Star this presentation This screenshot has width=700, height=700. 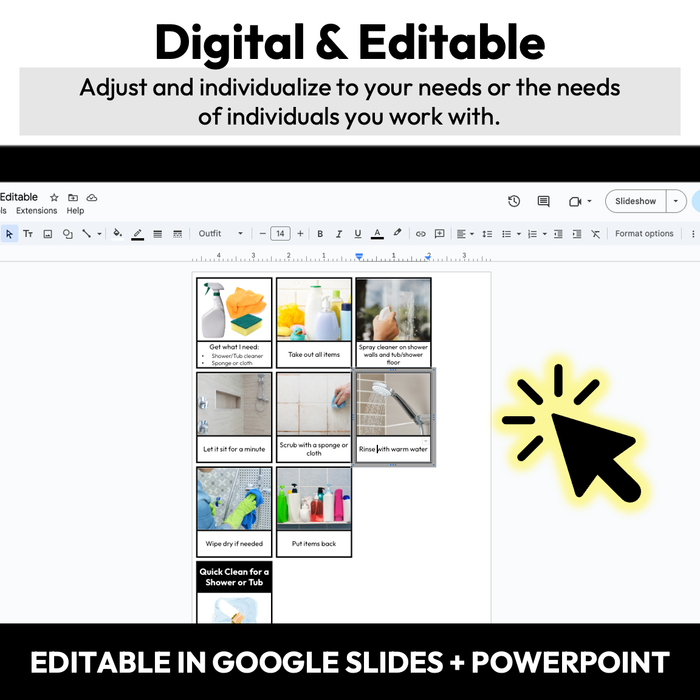click(54, 198)
